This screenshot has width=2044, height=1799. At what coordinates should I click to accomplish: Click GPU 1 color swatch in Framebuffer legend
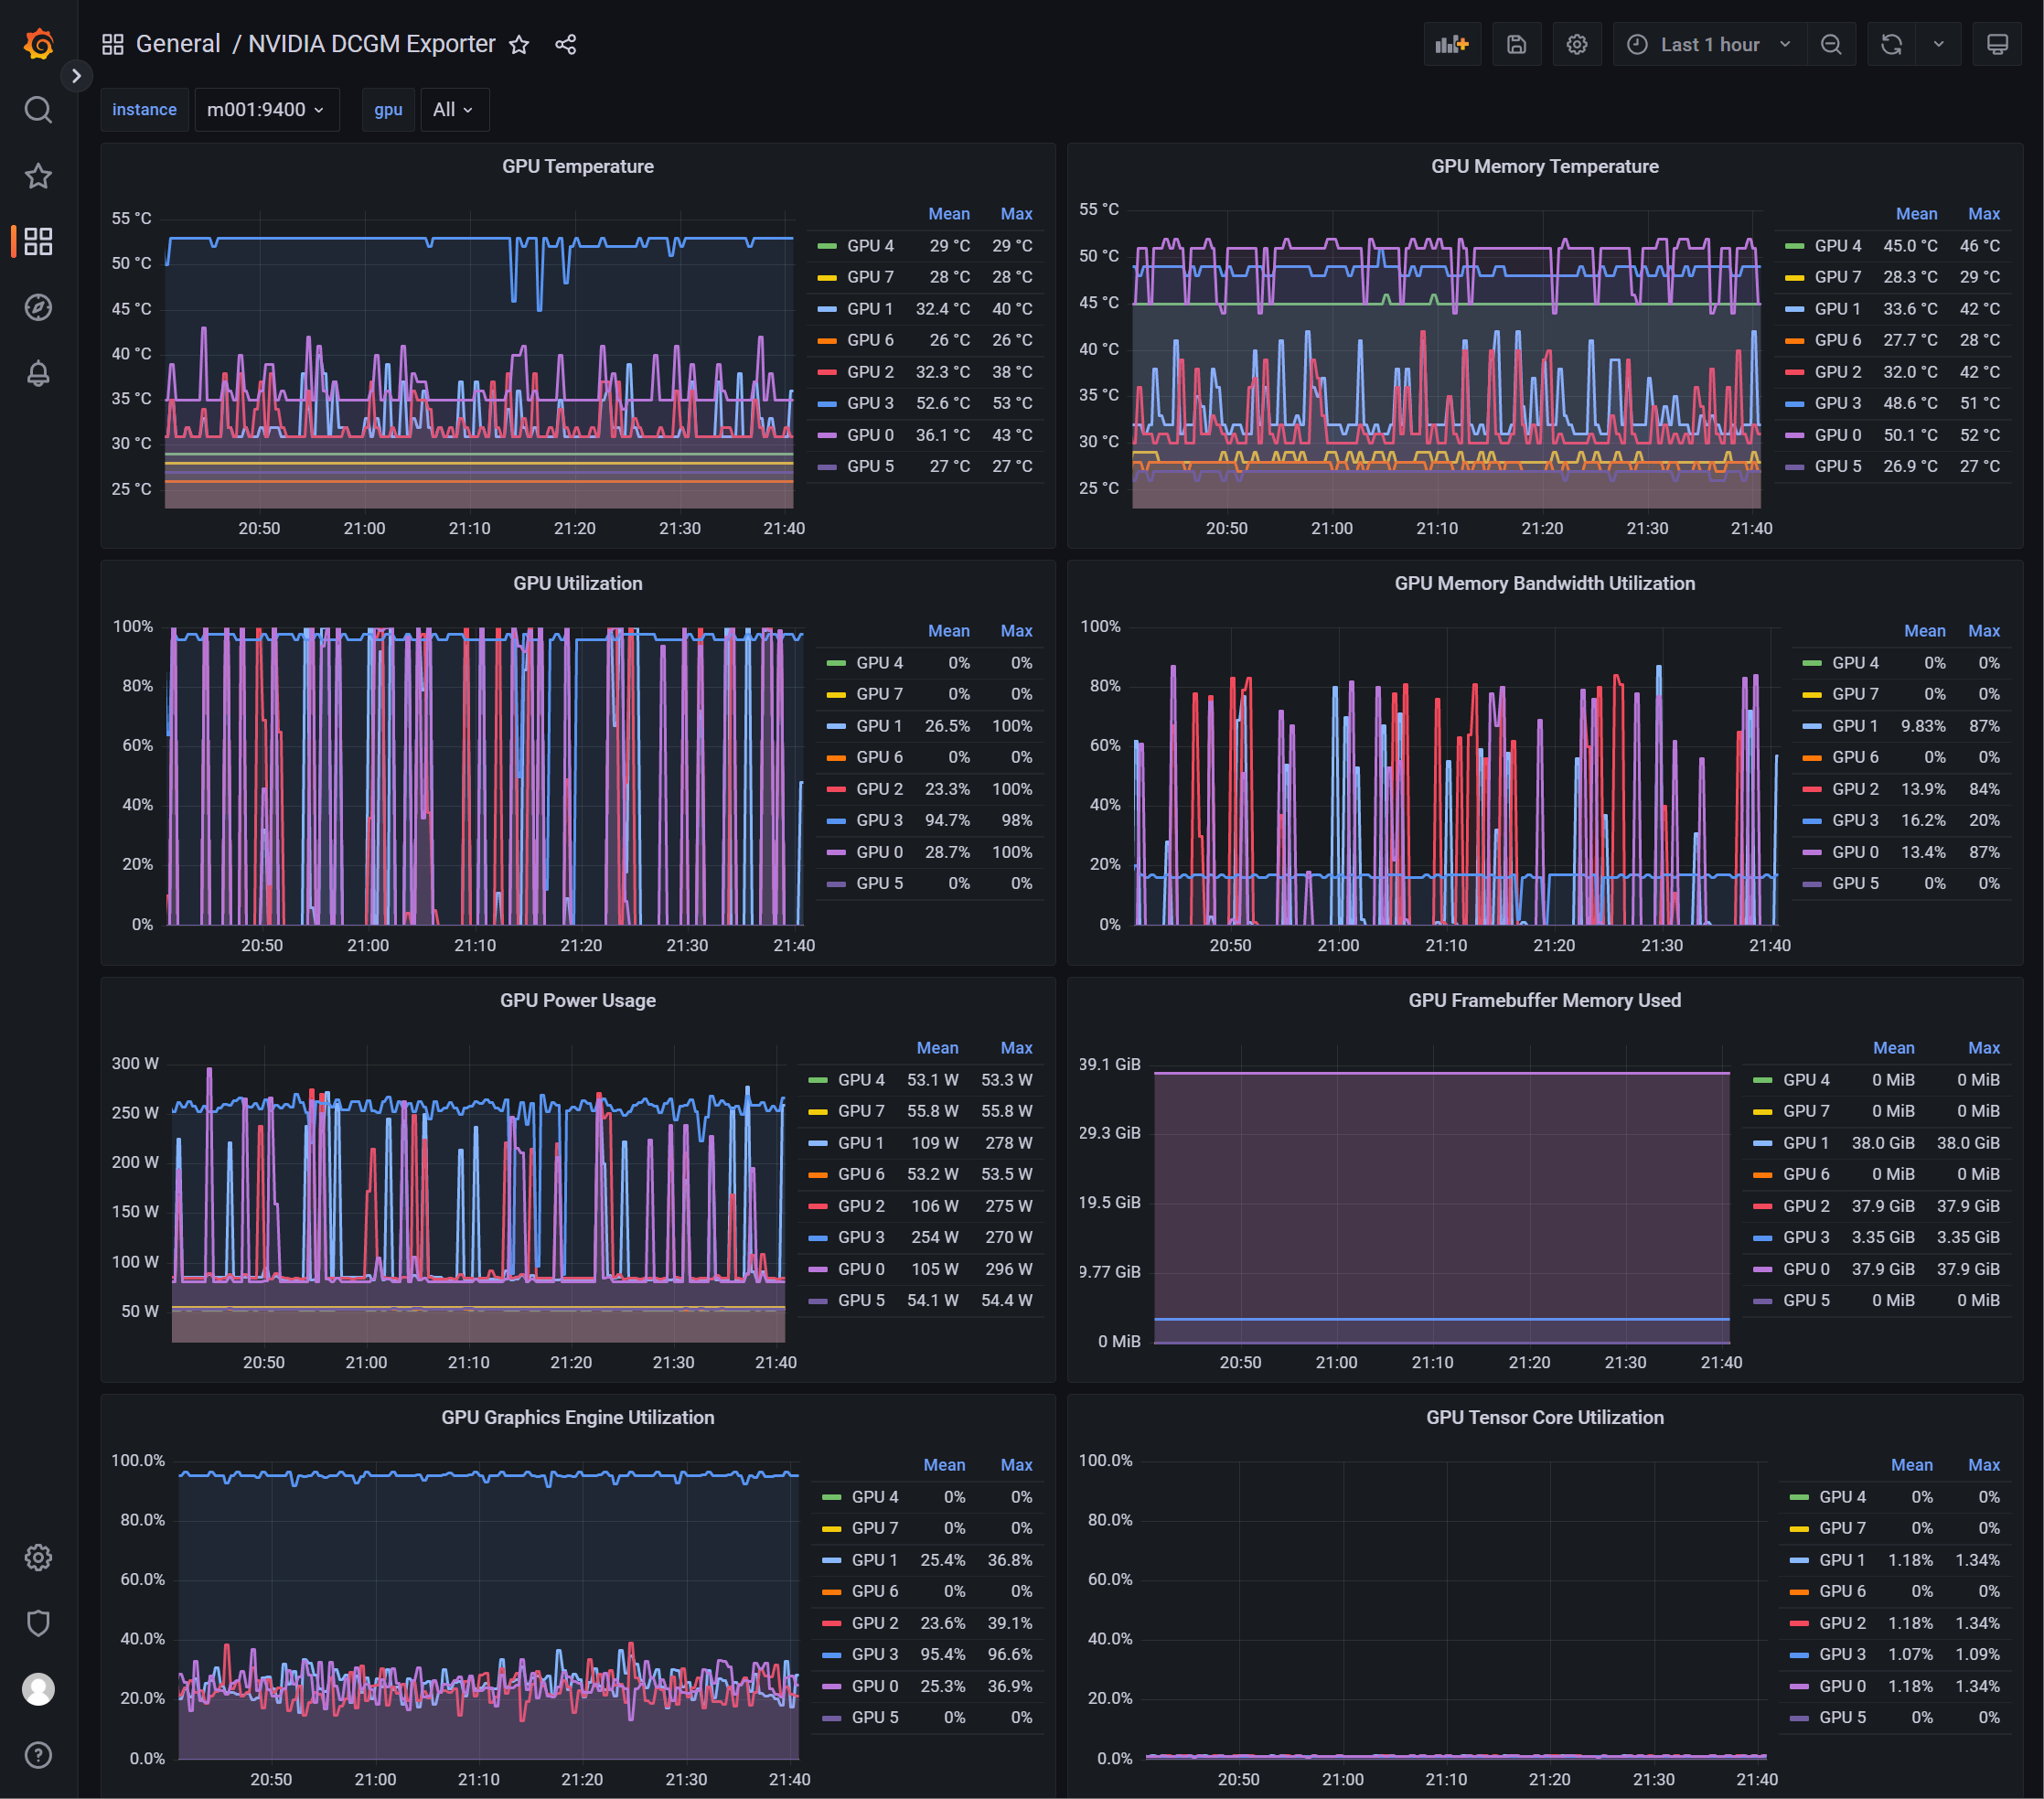point(1762,1143)
